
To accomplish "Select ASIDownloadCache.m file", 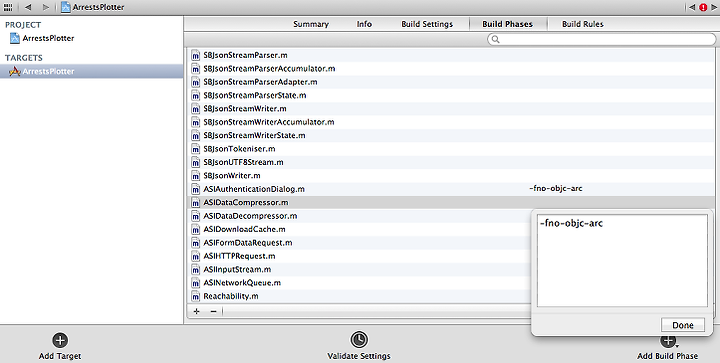I will [x=244, y=229].
